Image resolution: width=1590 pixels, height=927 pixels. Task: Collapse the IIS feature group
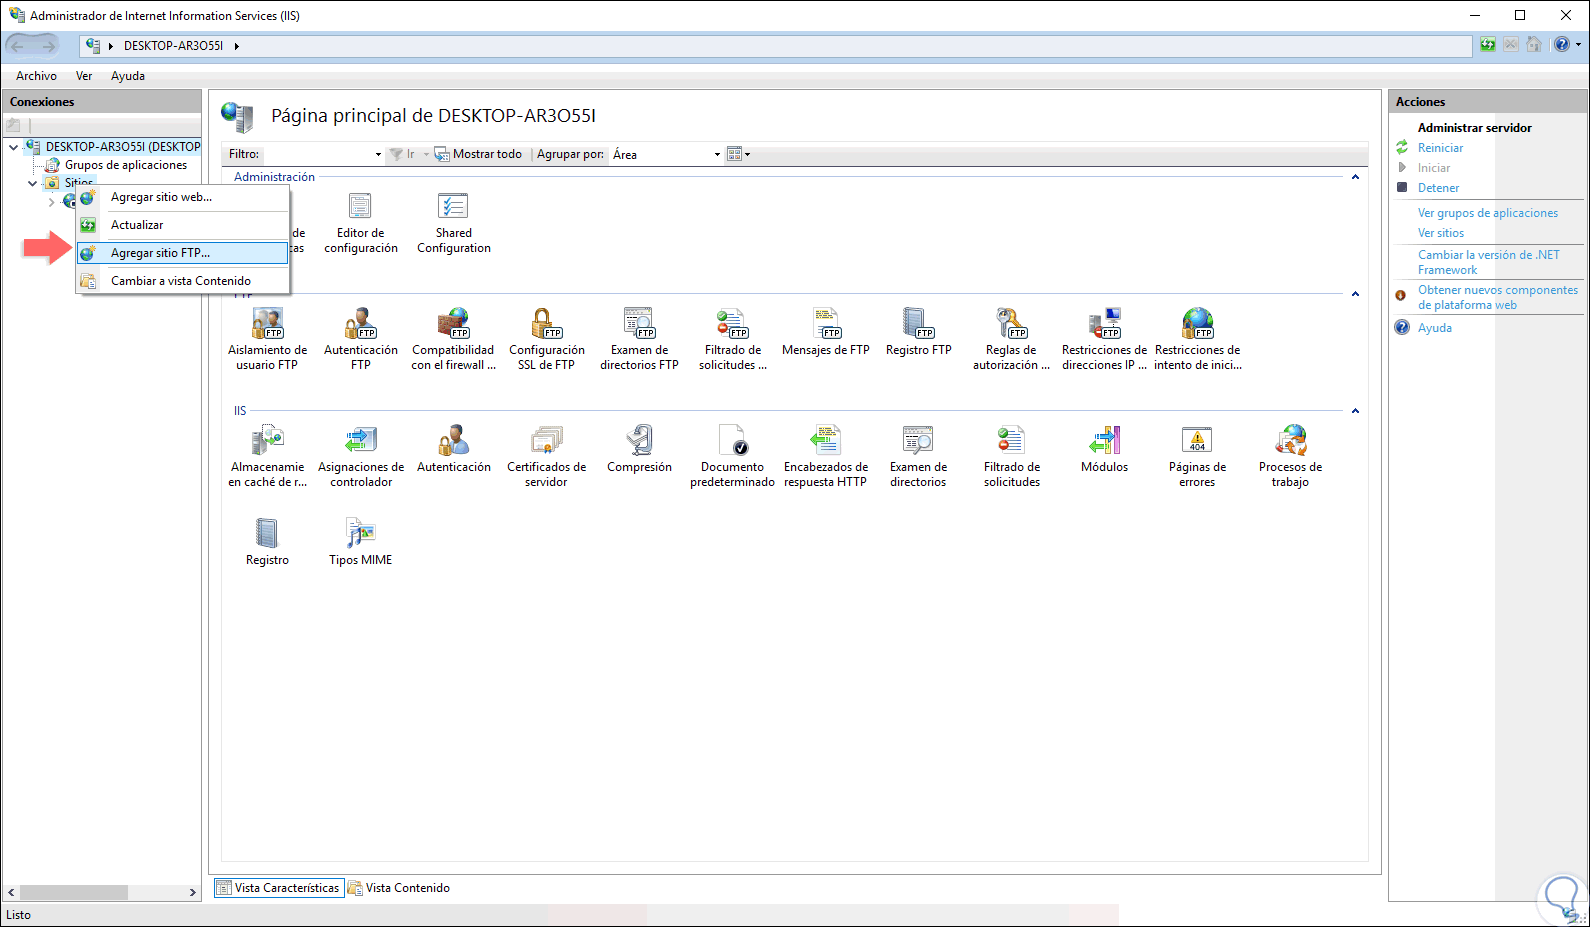pos(1355,411)
